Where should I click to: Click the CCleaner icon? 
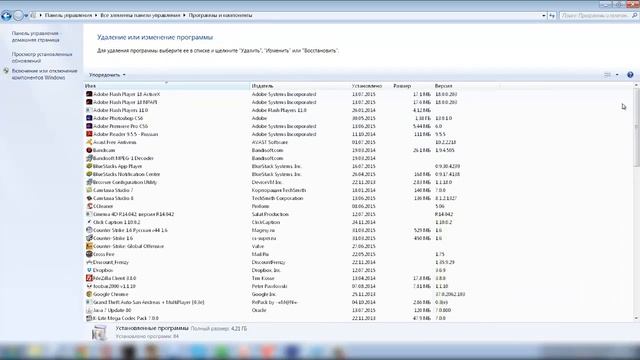[x=89, y=206]
